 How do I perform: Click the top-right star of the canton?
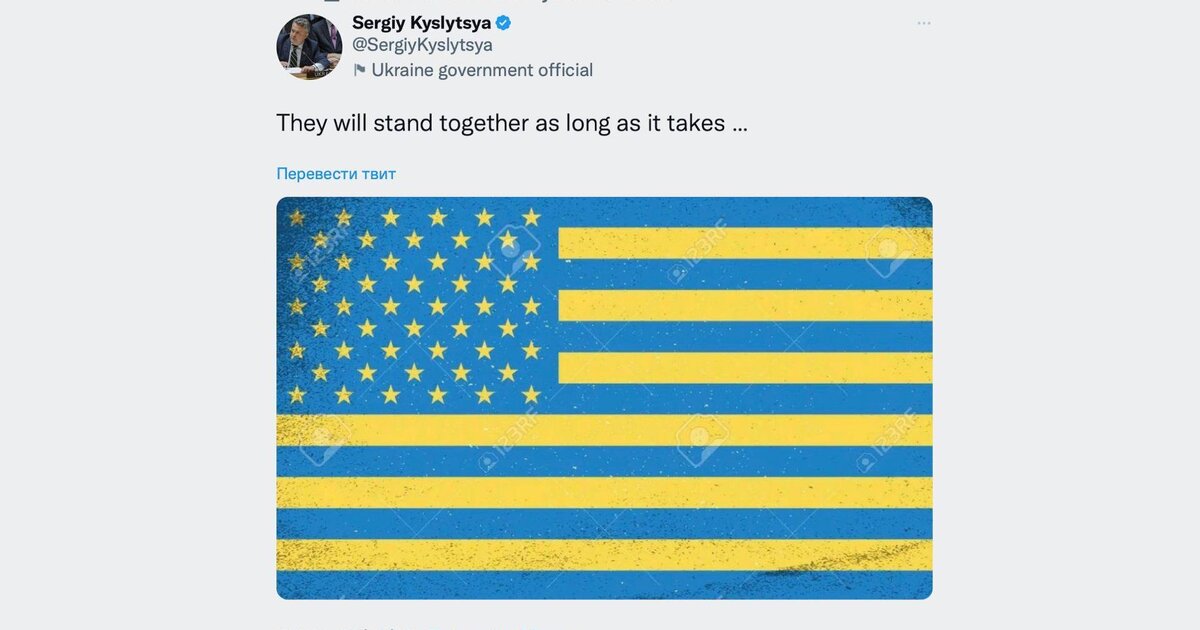point(531,216)
